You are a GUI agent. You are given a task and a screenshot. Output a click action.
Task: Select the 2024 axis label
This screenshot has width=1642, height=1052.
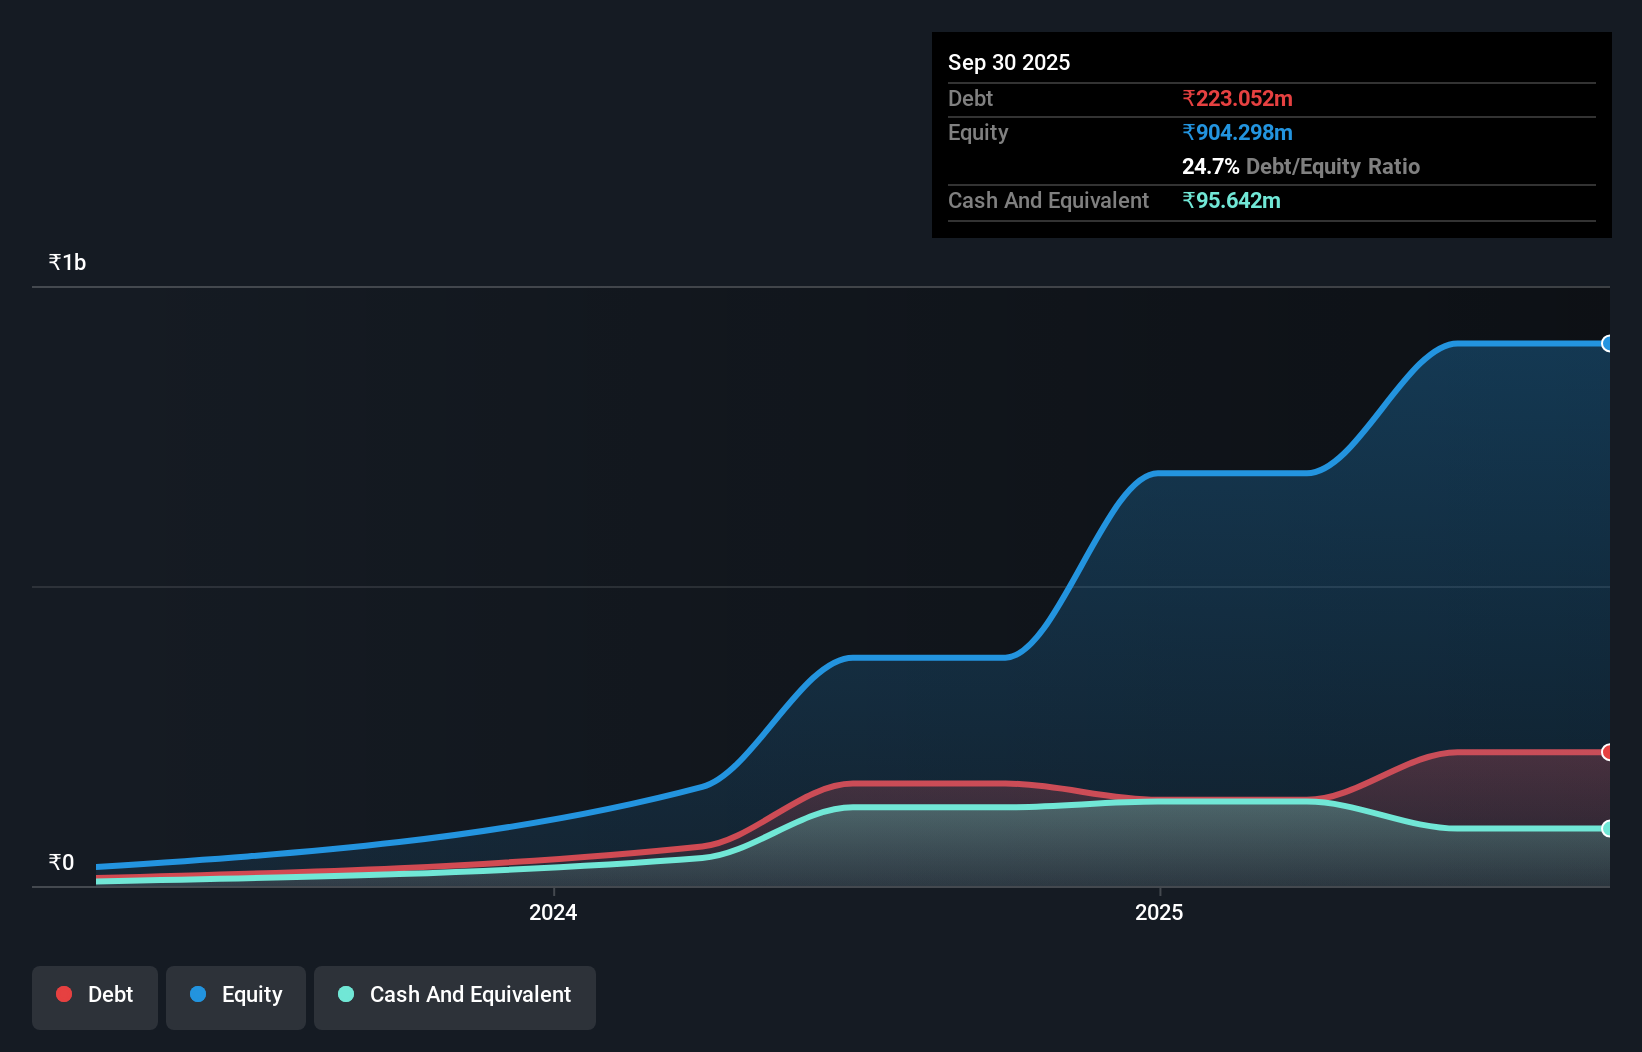(552, 911)
